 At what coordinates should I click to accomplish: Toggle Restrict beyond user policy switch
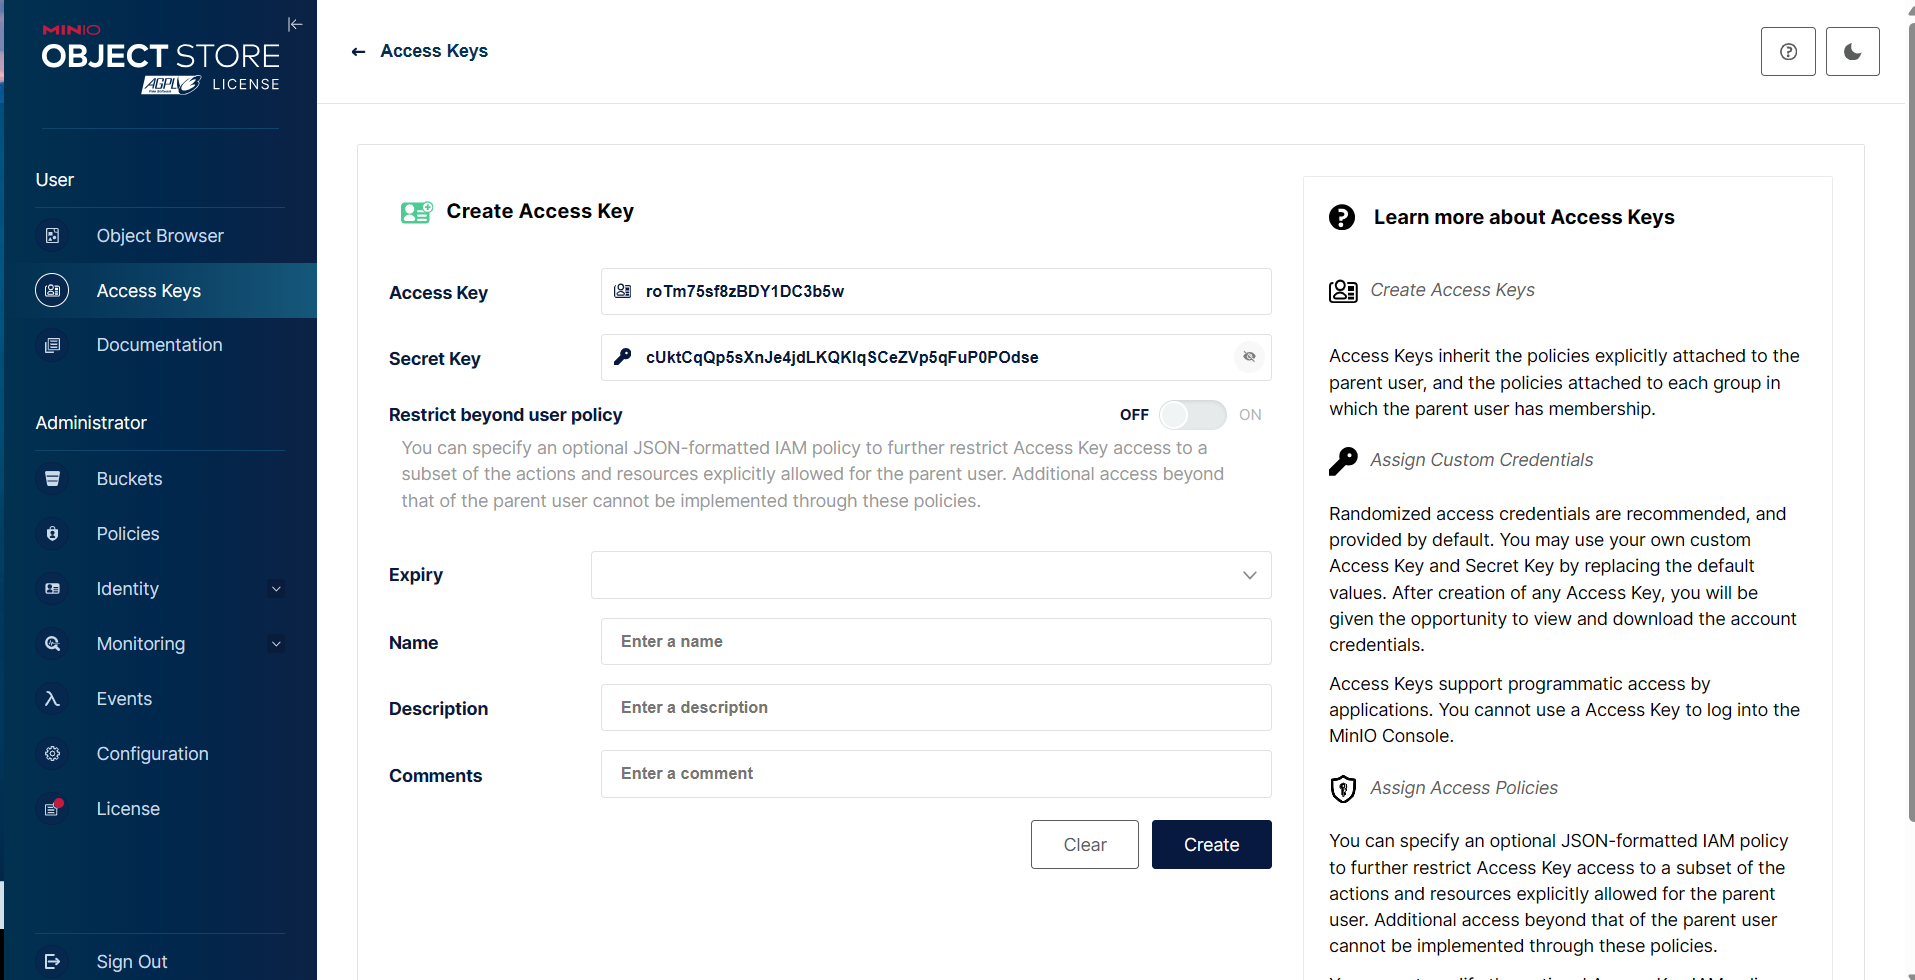coord(1192,415)
